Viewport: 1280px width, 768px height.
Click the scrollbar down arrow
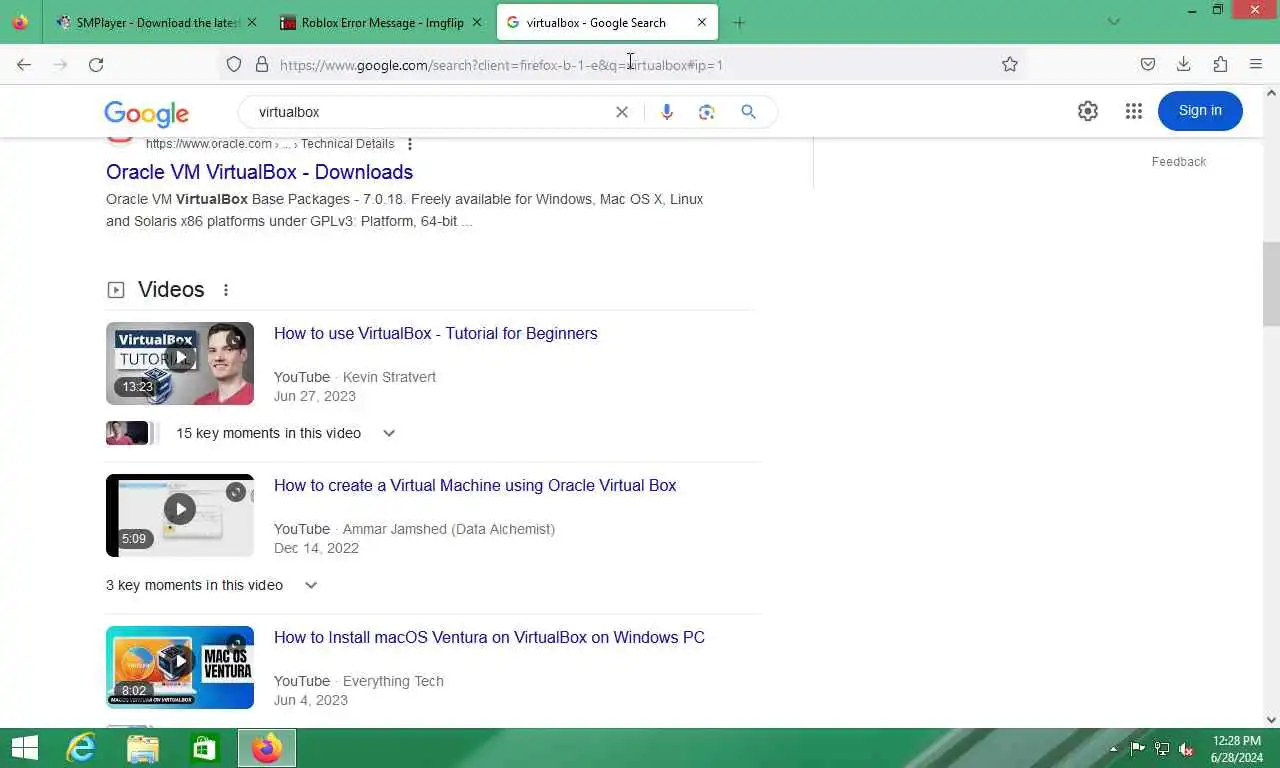tap(1271, 719)
